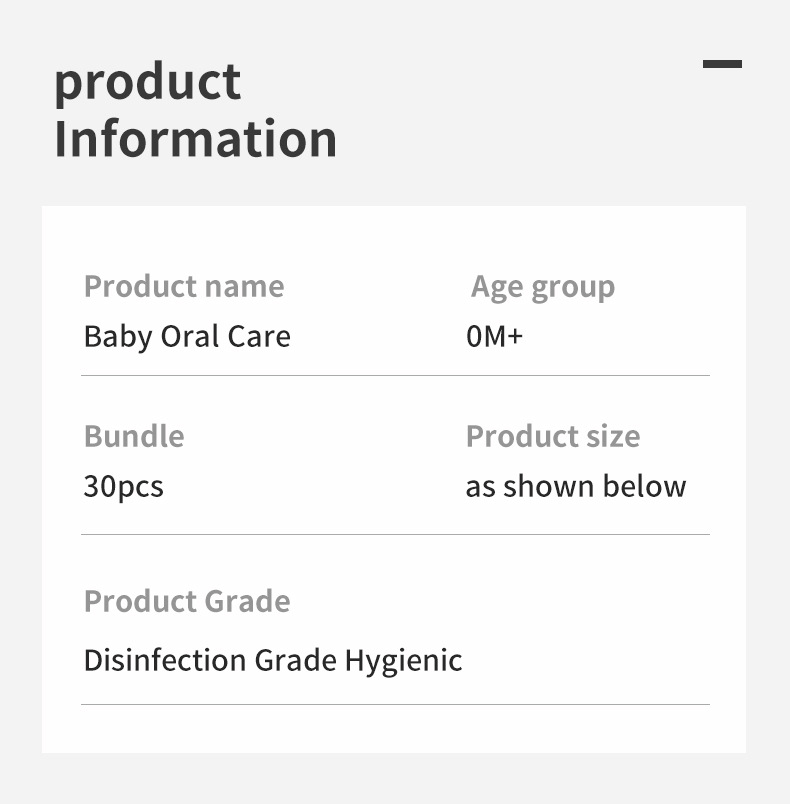Click the 'product Information' heading

pos(195,110)
